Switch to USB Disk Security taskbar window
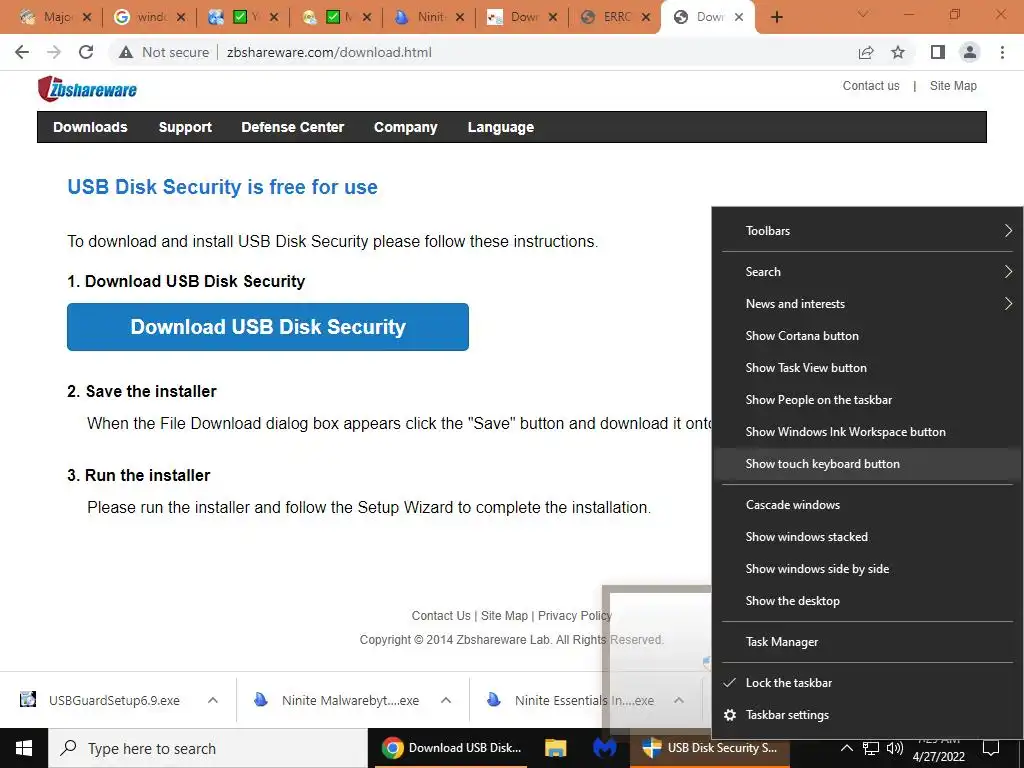Viewport: 1024px width, 768px height. click(x=710, y=748)
